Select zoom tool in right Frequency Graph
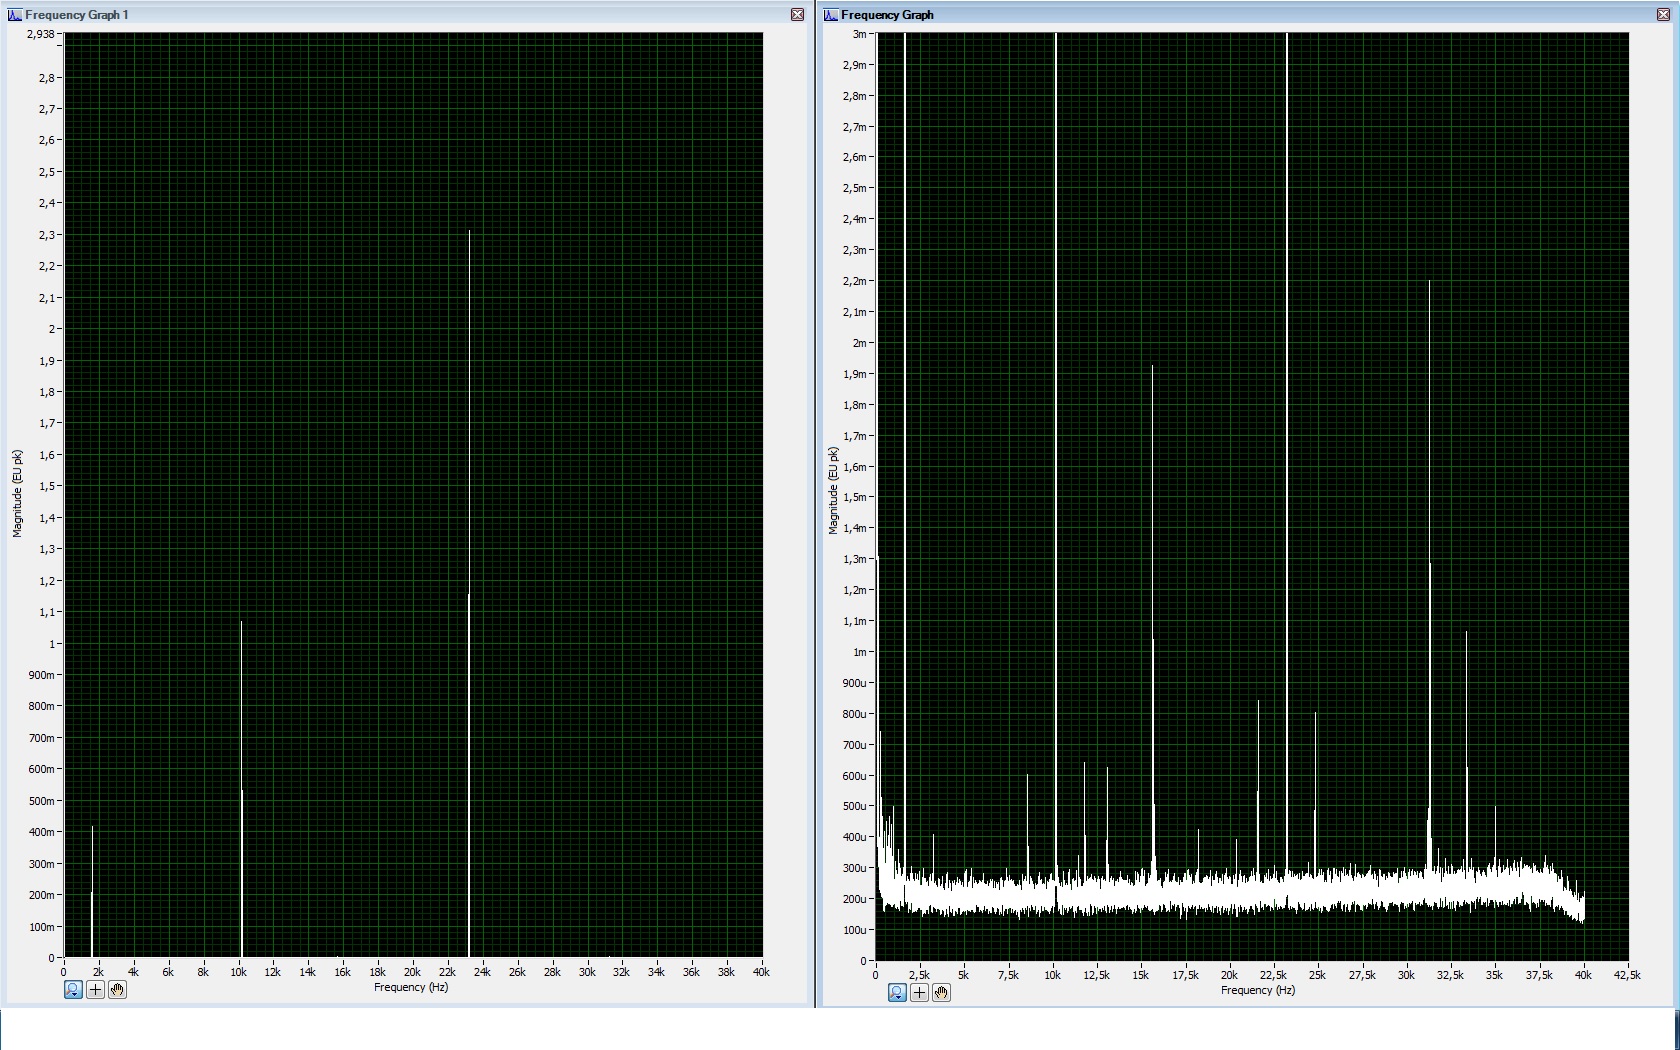This screenshot has width=1680, height=1050. (x=897, y=992)
